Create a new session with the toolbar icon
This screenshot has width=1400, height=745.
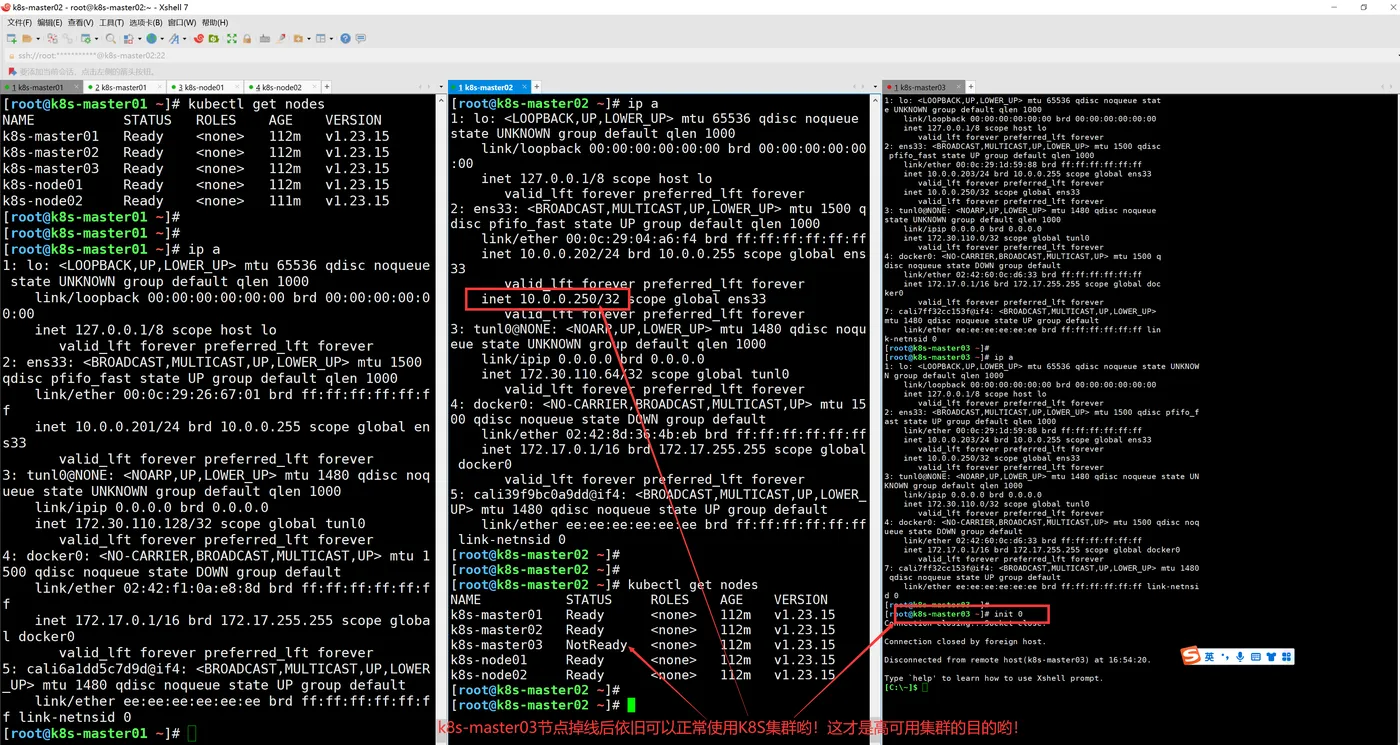pos(11,38)
